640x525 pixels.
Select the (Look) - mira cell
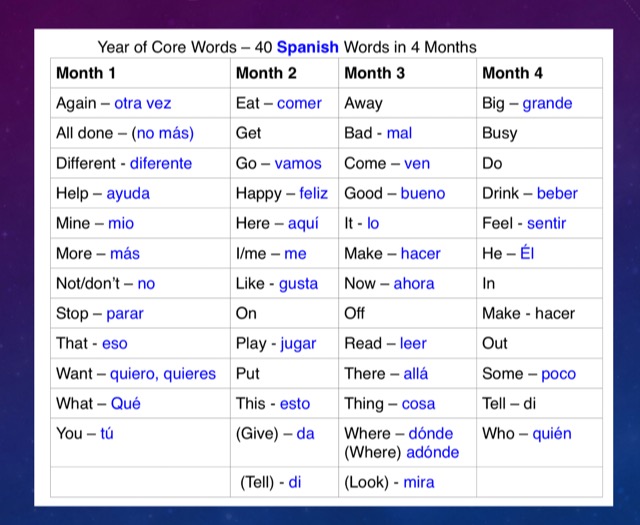(x=407, y=482)
